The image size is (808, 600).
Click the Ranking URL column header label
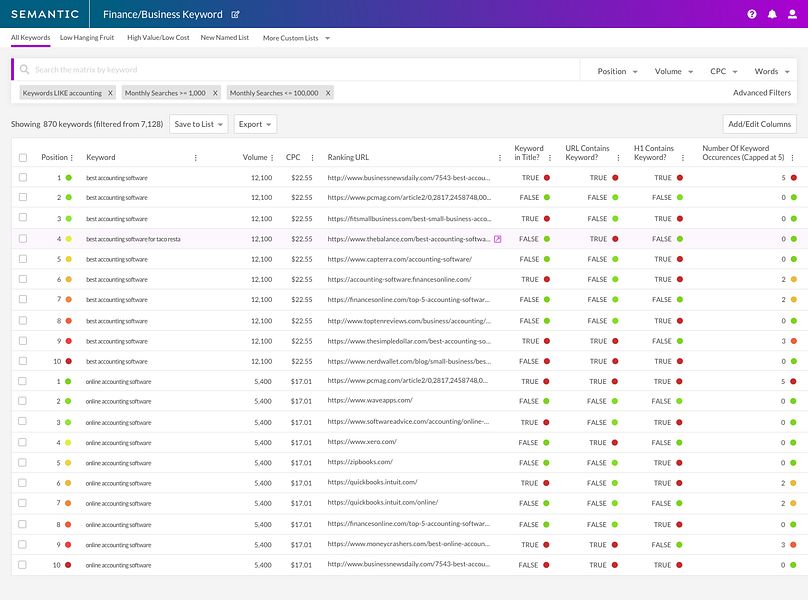(348, 158)
